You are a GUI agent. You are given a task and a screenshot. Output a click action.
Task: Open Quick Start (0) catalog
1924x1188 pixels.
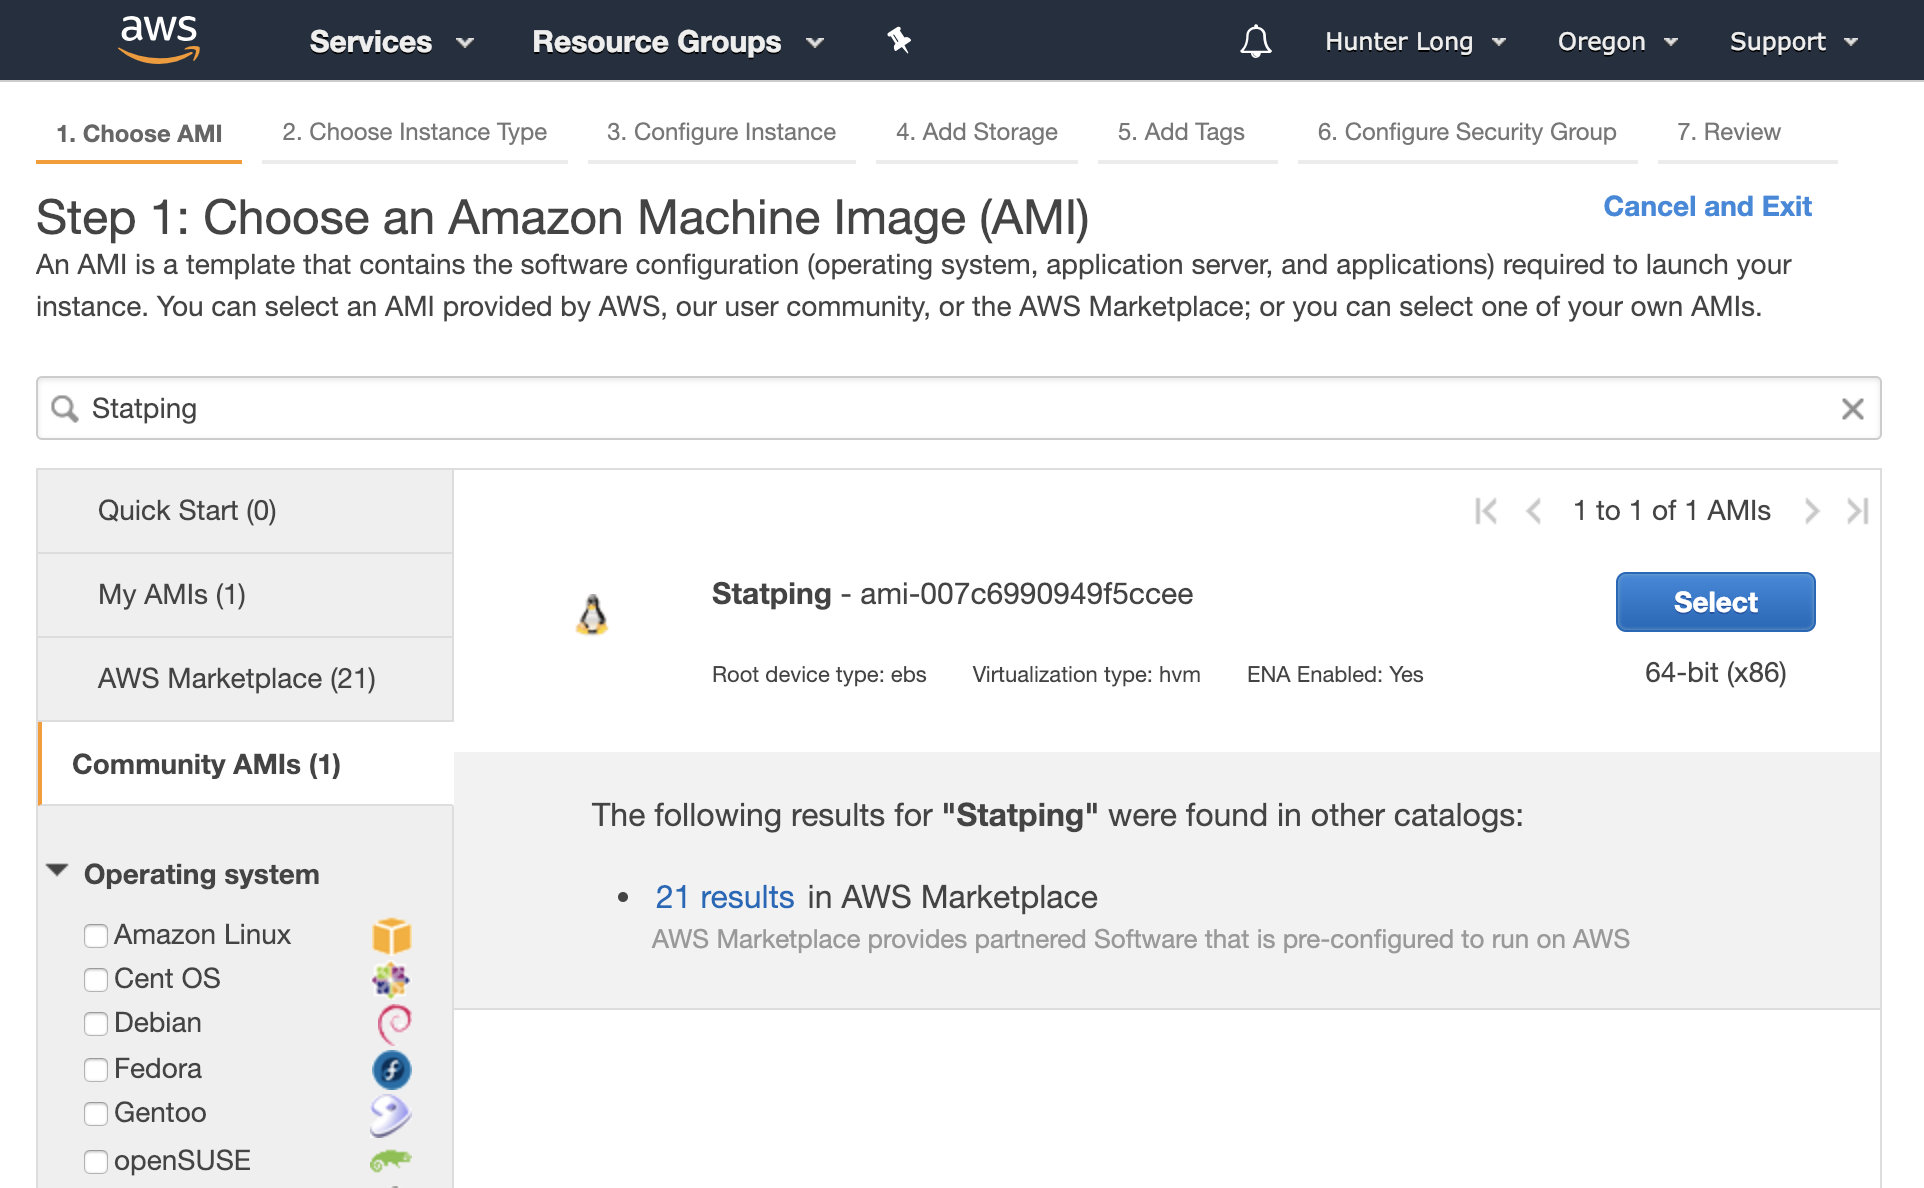pyautogui.click(x=245, y=511)
